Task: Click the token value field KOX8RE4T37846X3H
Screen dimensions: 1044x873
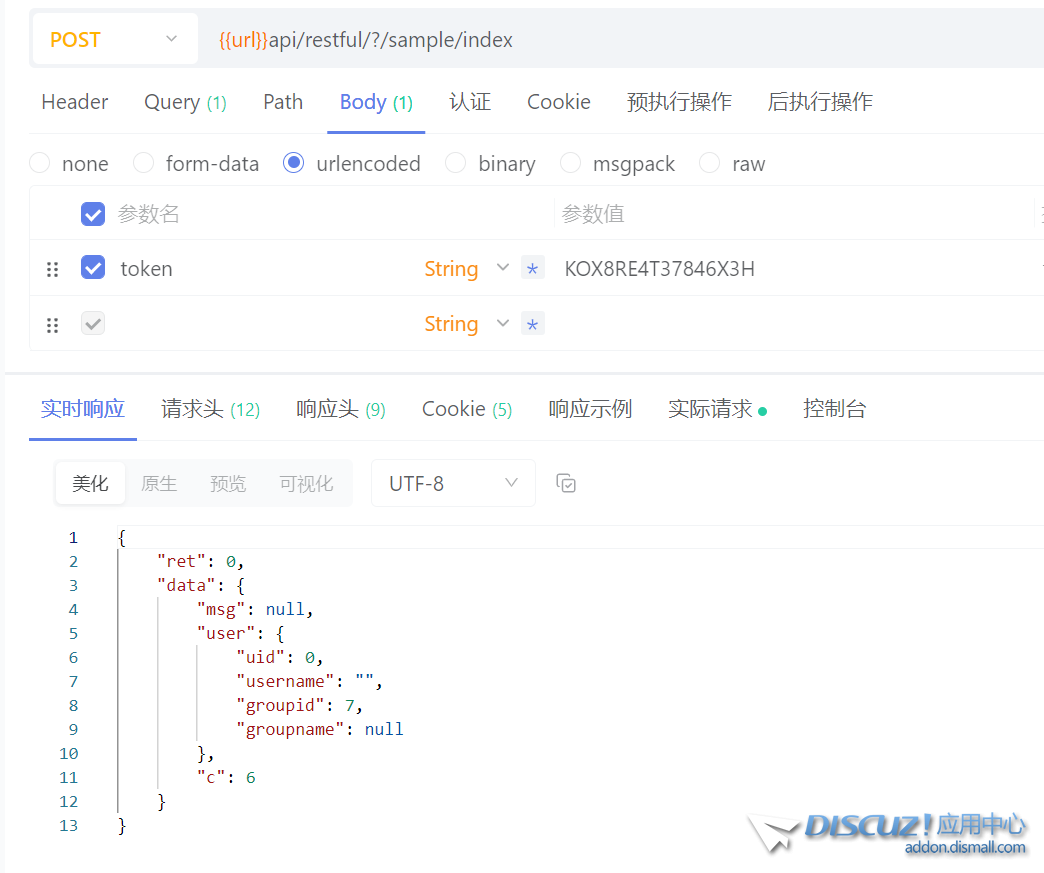Action: point(660,269)
